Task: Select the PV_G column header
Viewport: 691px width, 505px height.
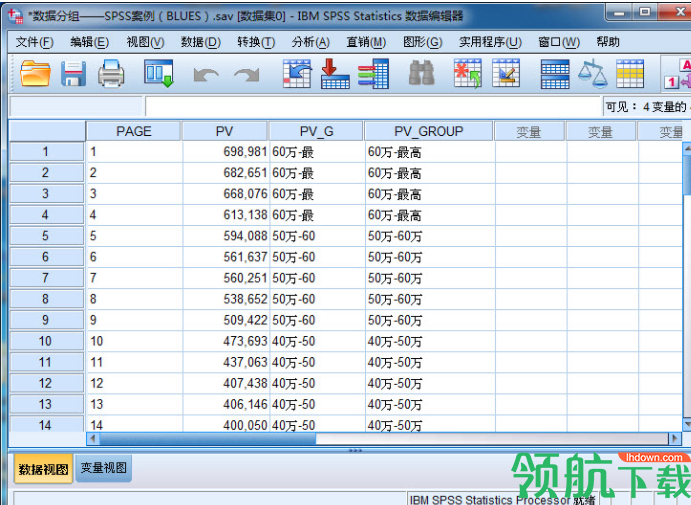Action: (x=316, y=131)
